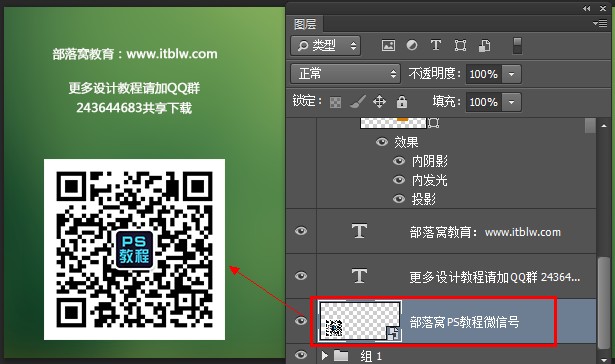This screenshot has width=615, height=364.
Task: Click the layers scroll down arrow
Action: tap(604, 359)
